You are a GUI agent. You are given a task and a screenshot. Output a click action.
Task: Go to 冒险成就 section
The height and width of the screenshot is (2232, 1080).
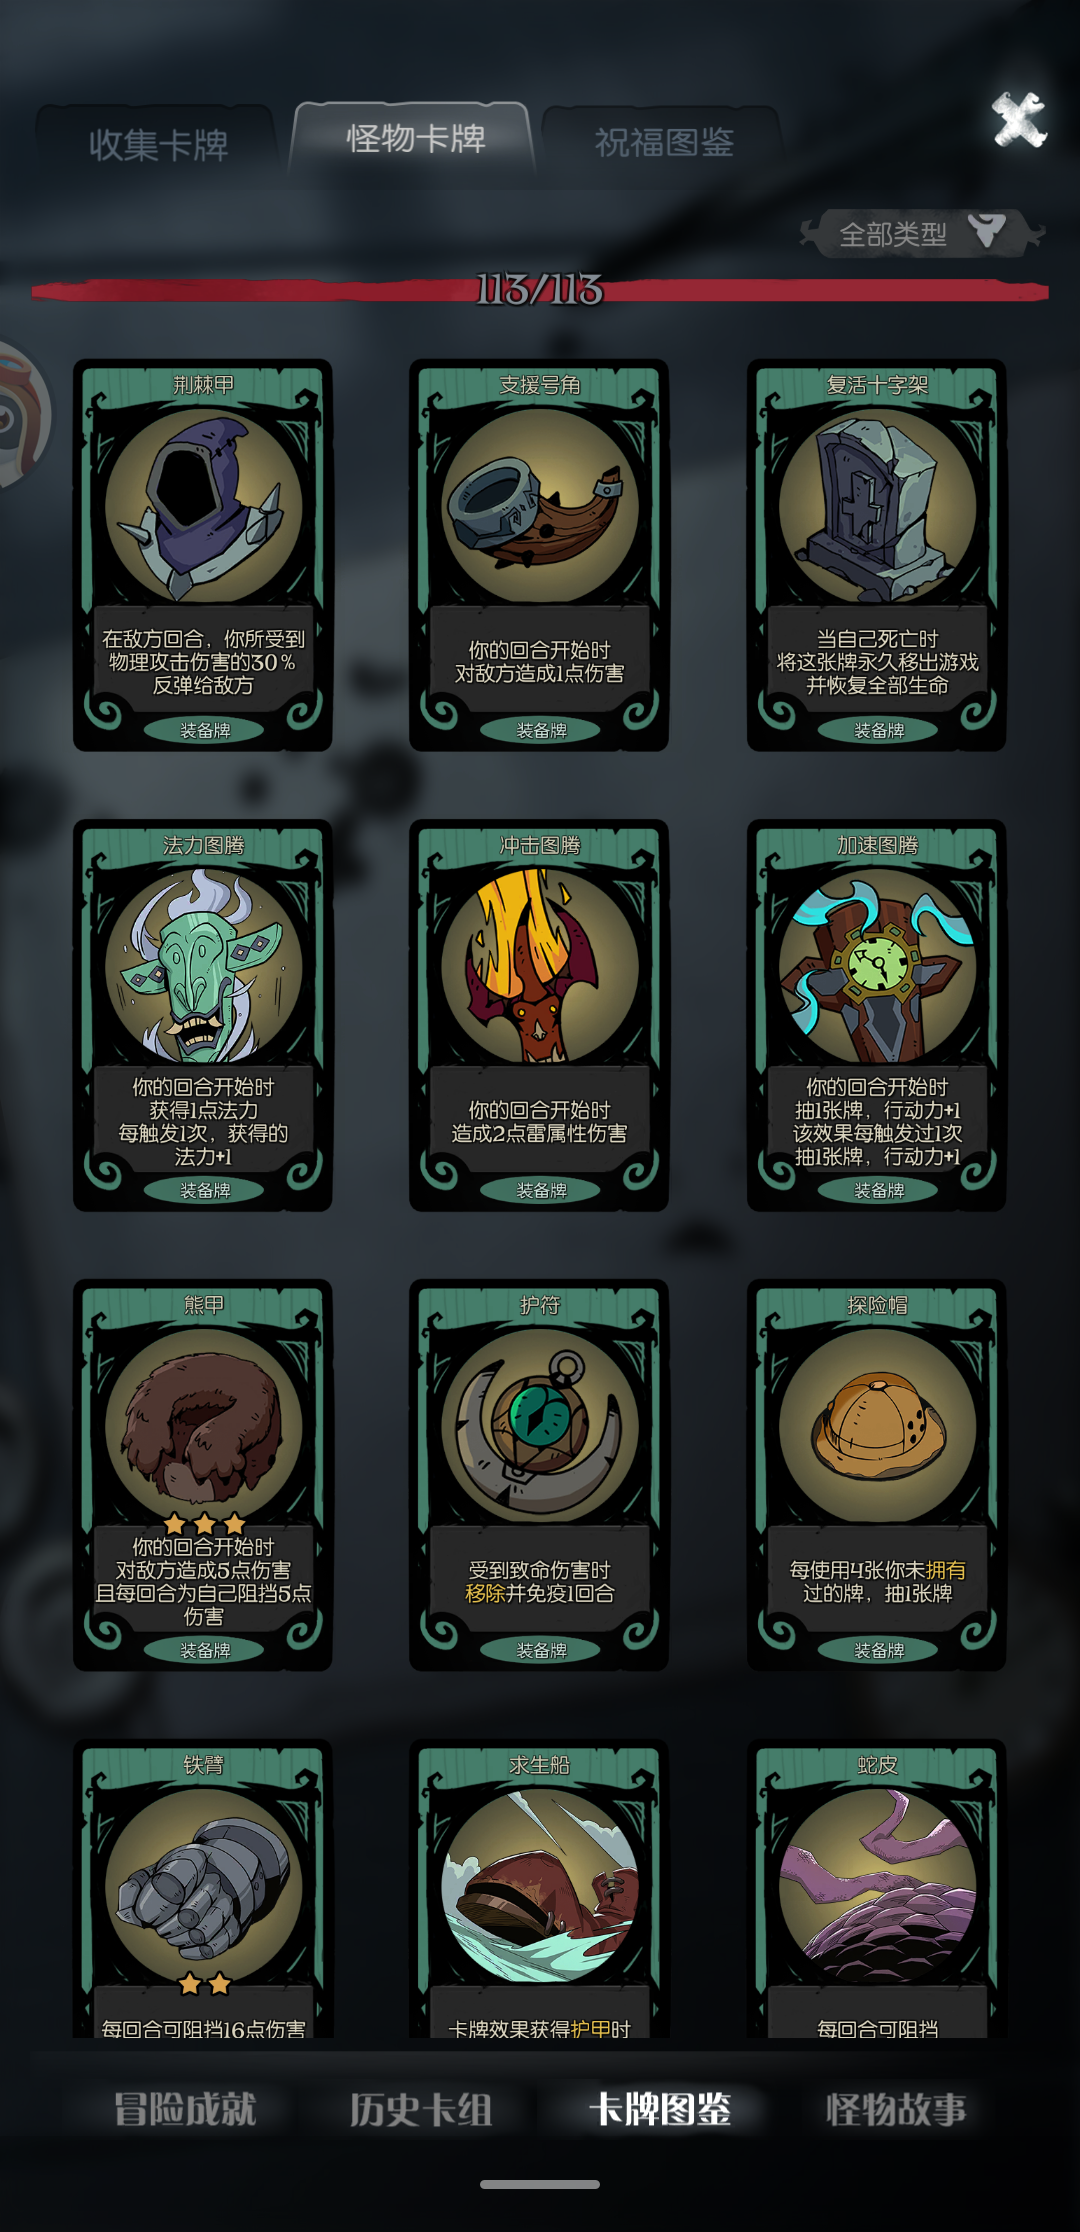click(185, 2109)
